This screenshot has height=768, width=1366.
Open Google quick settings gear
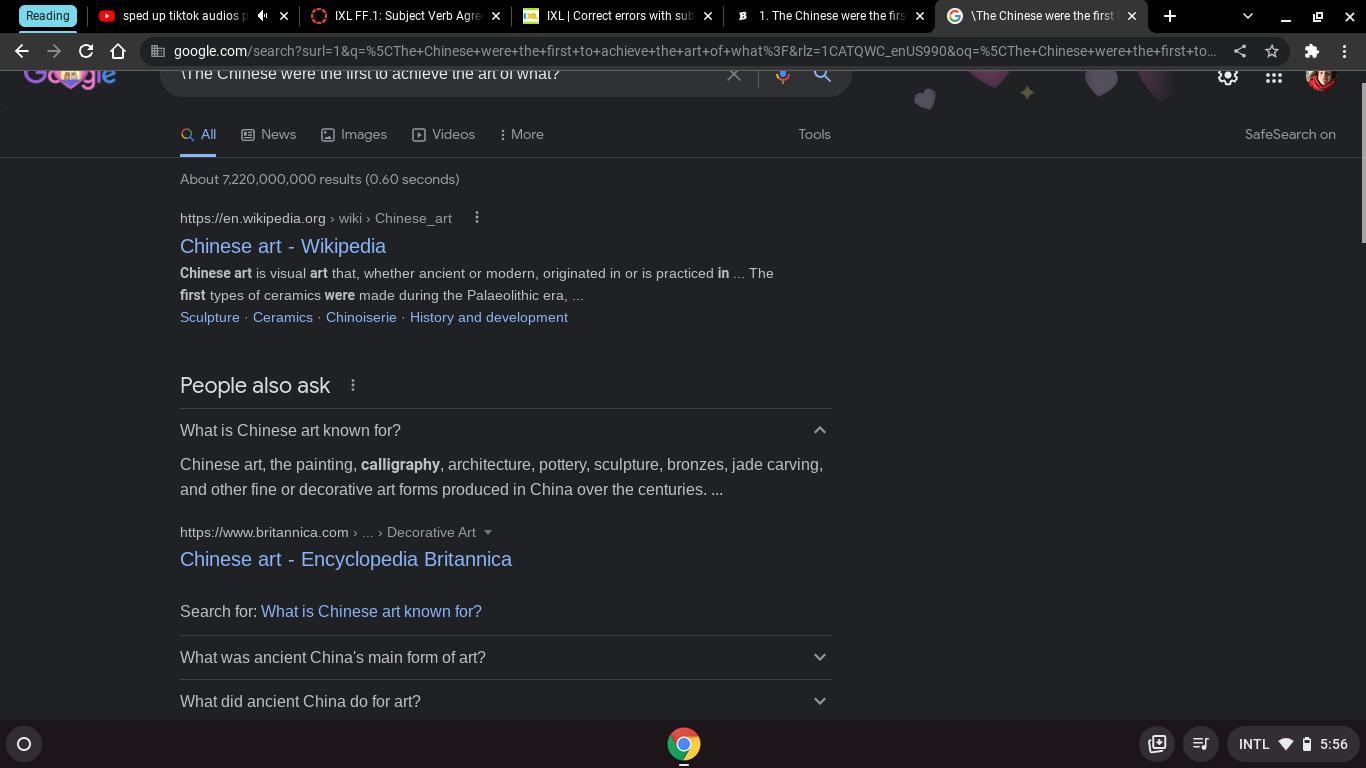coord(1228,77)
